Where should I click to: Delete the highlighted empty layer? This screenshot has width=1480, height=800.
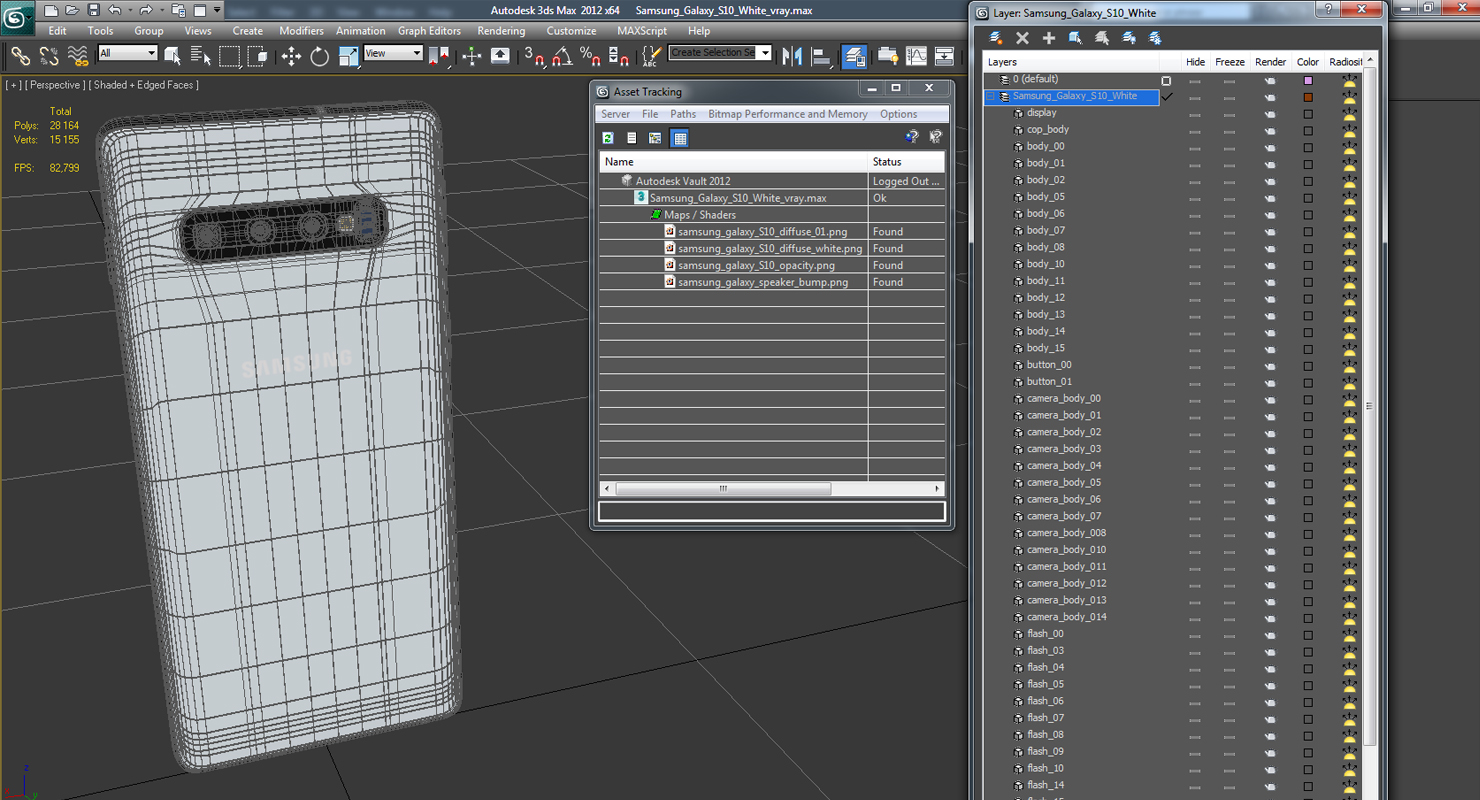coord(1022,38)
